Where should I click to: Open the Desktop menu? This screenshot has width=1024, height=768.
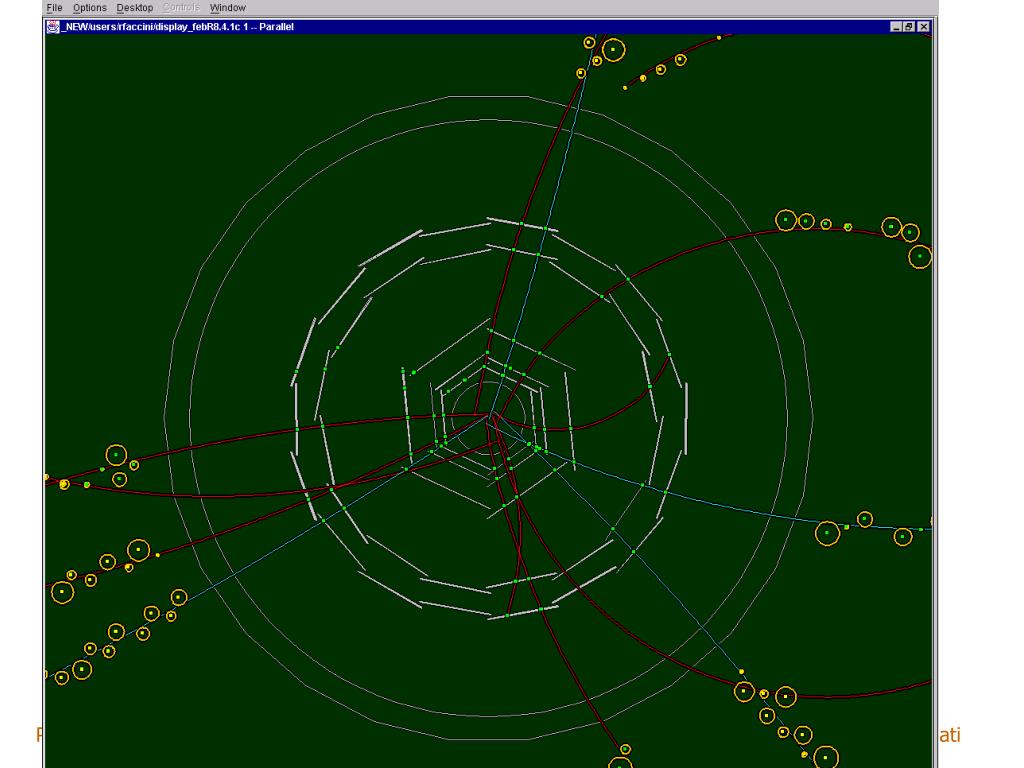coord(135,8)
